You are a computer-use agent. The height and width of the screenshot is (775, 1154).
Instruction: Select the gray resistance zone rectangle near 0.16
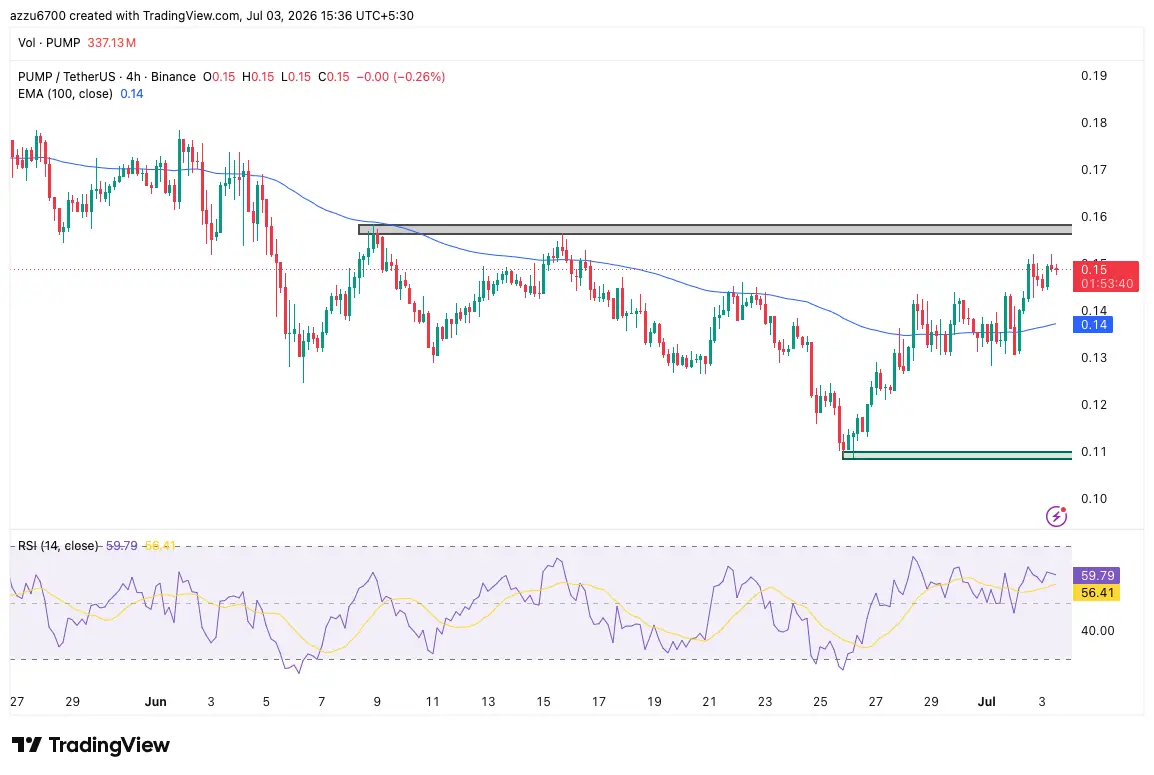[715, 230]
